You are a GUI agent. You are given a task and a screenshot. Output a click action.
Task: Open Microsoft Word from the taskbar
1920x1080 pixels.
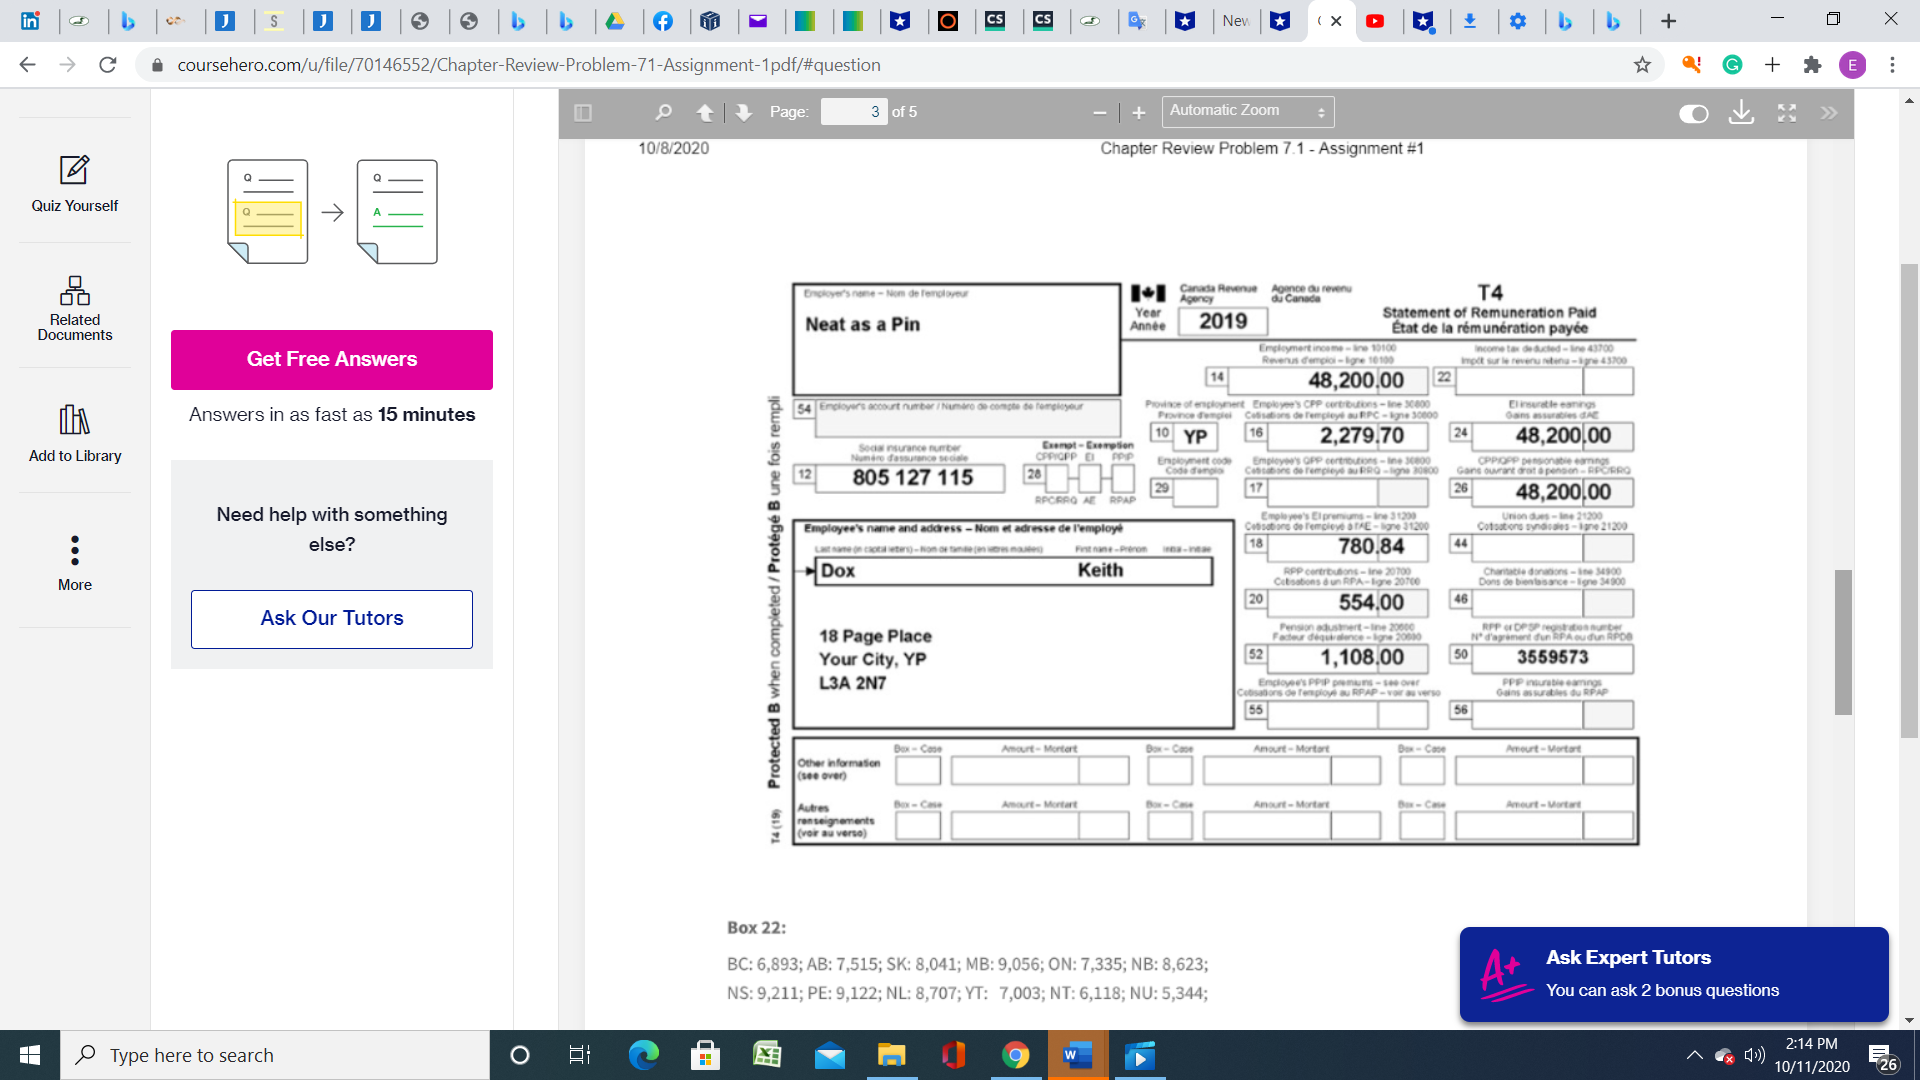[1076, 1055]
